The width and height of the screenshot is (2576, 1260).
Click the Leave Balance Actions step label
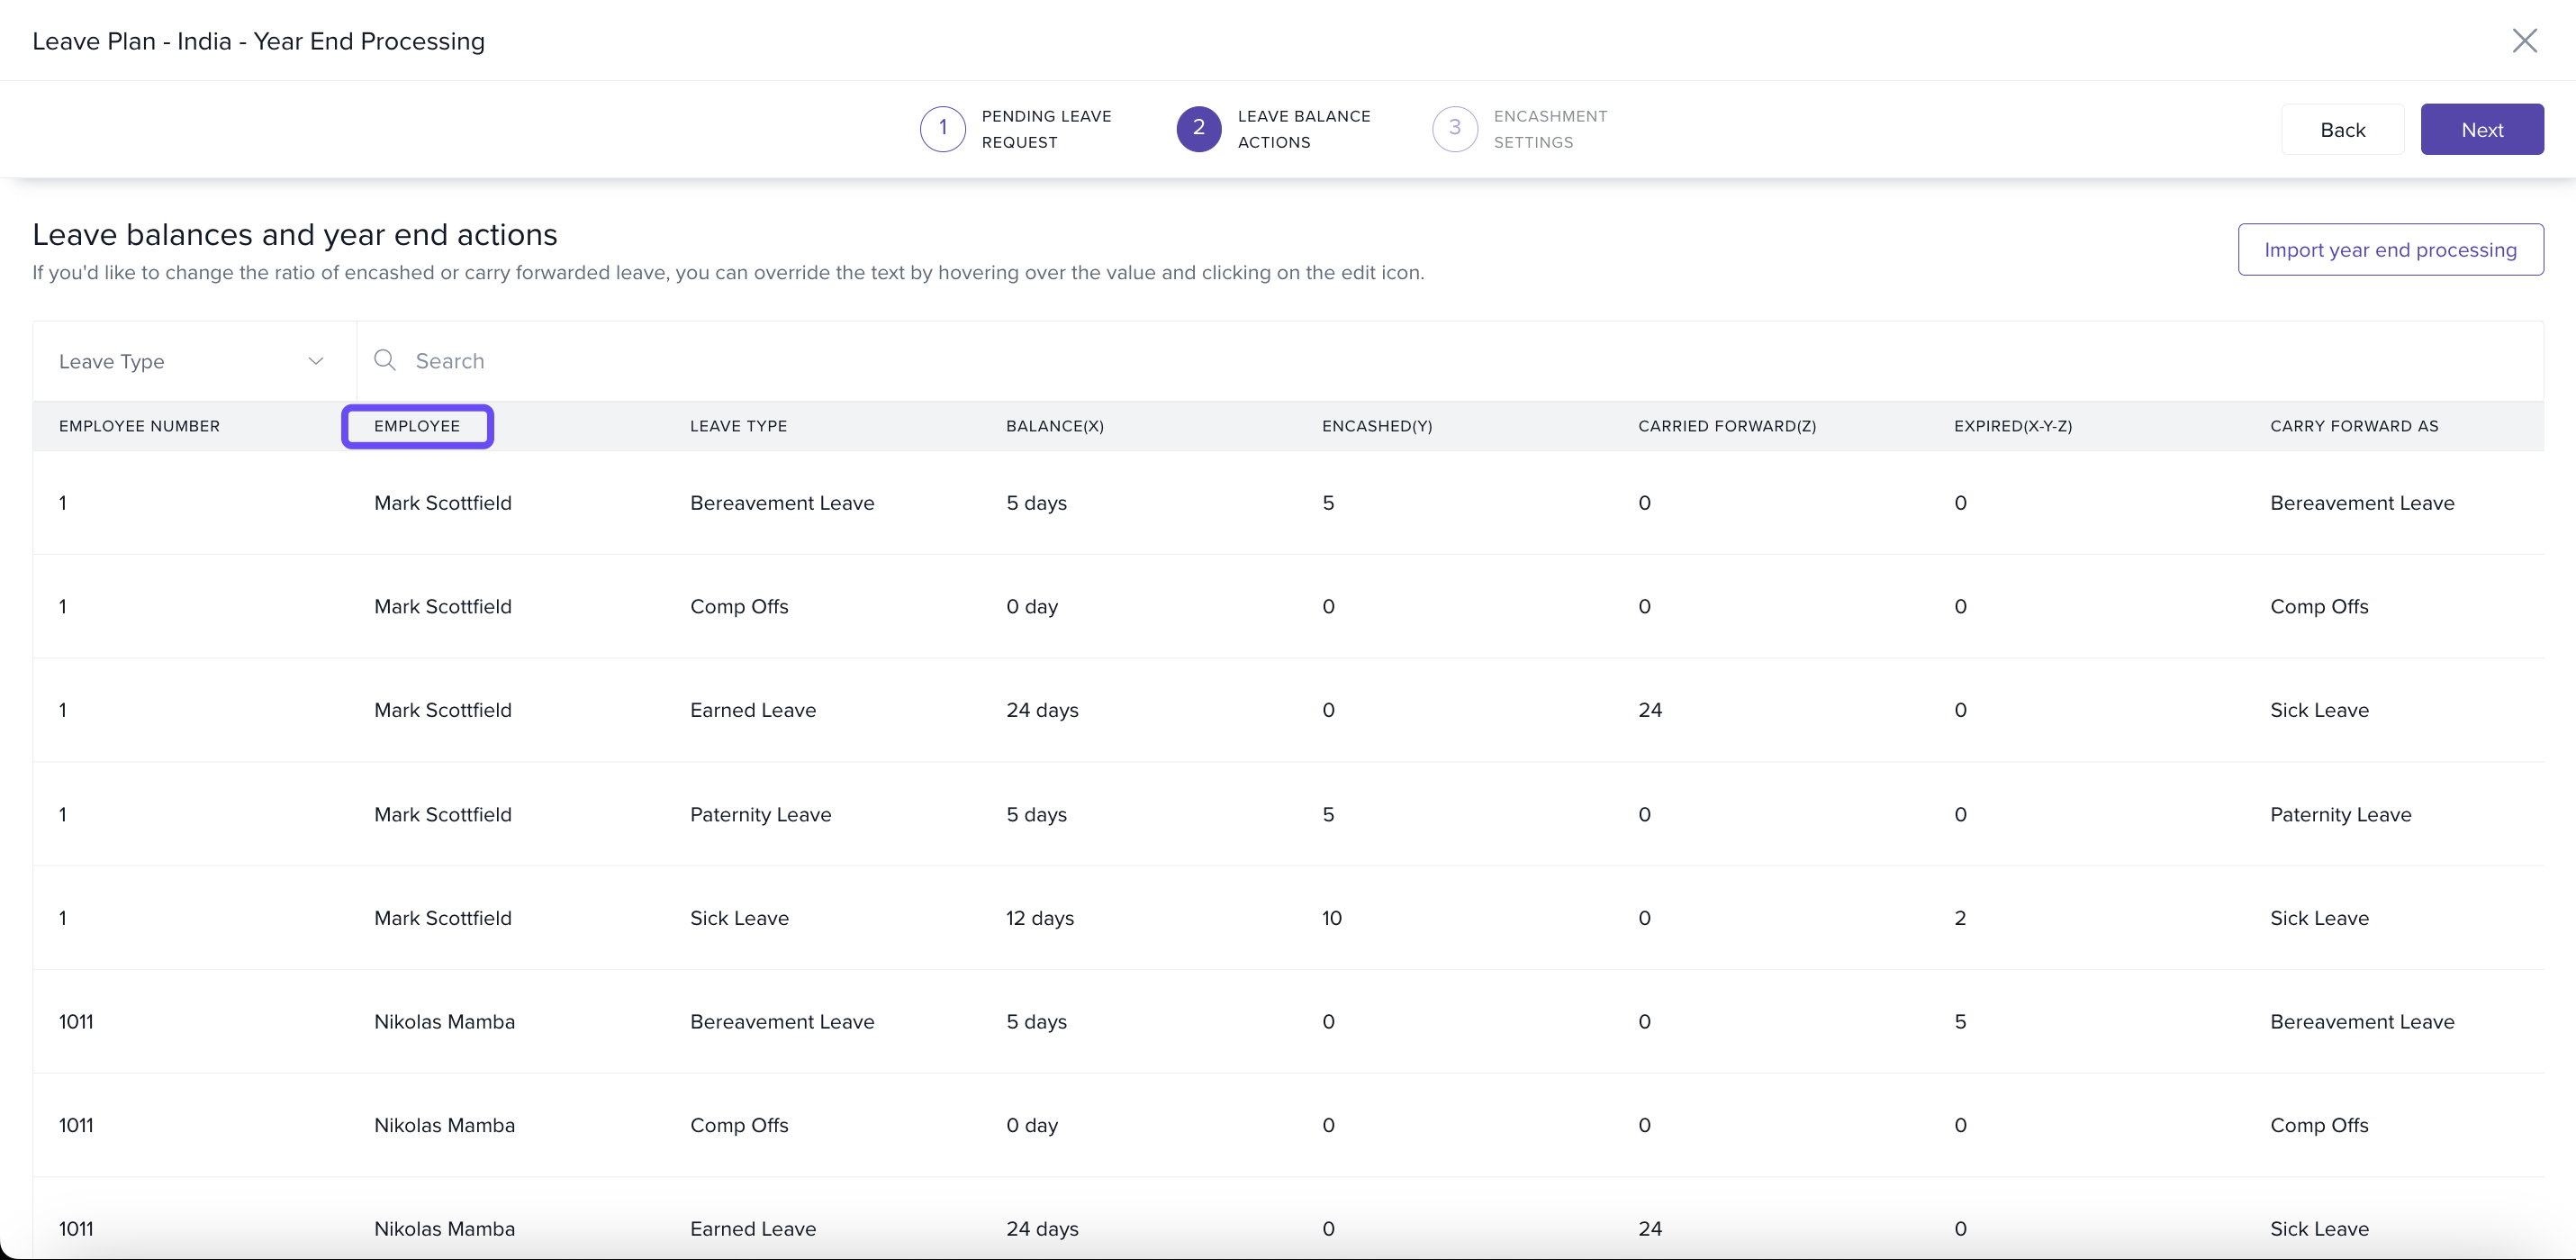point(1304,129)
